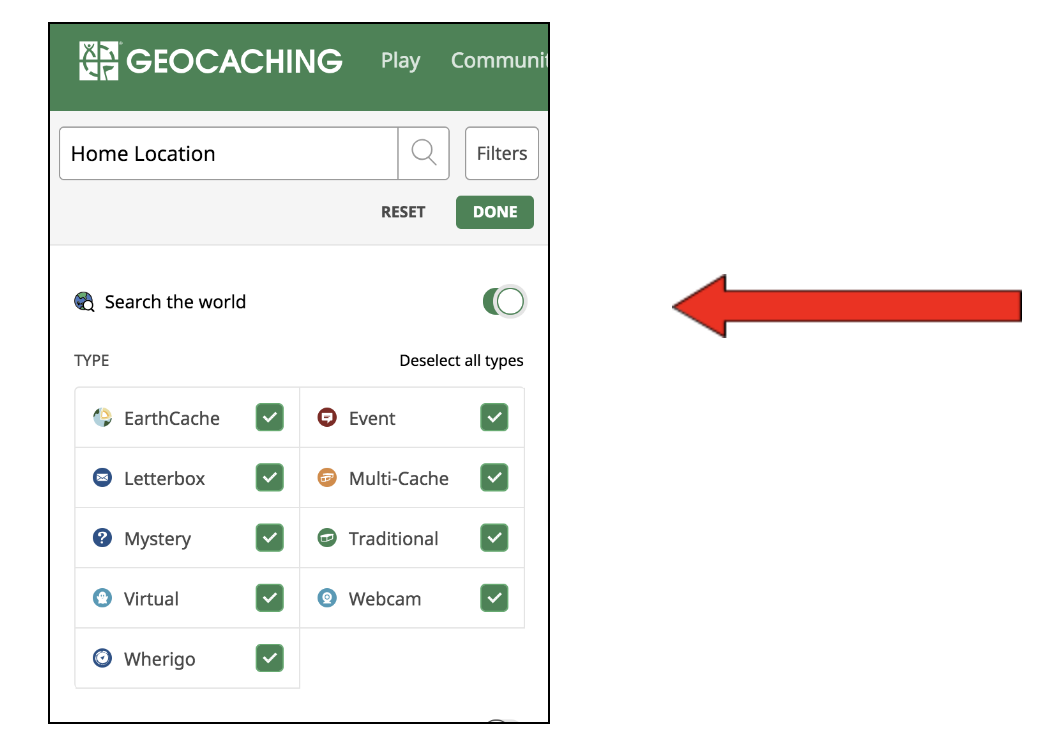Click the Geocaching logo

click(211, 60)
